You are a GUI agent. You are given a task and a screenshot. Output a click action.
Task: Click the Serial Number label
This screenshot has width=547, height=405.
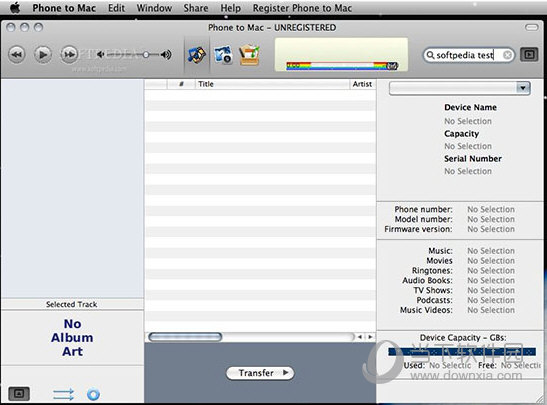coord(473,159)
